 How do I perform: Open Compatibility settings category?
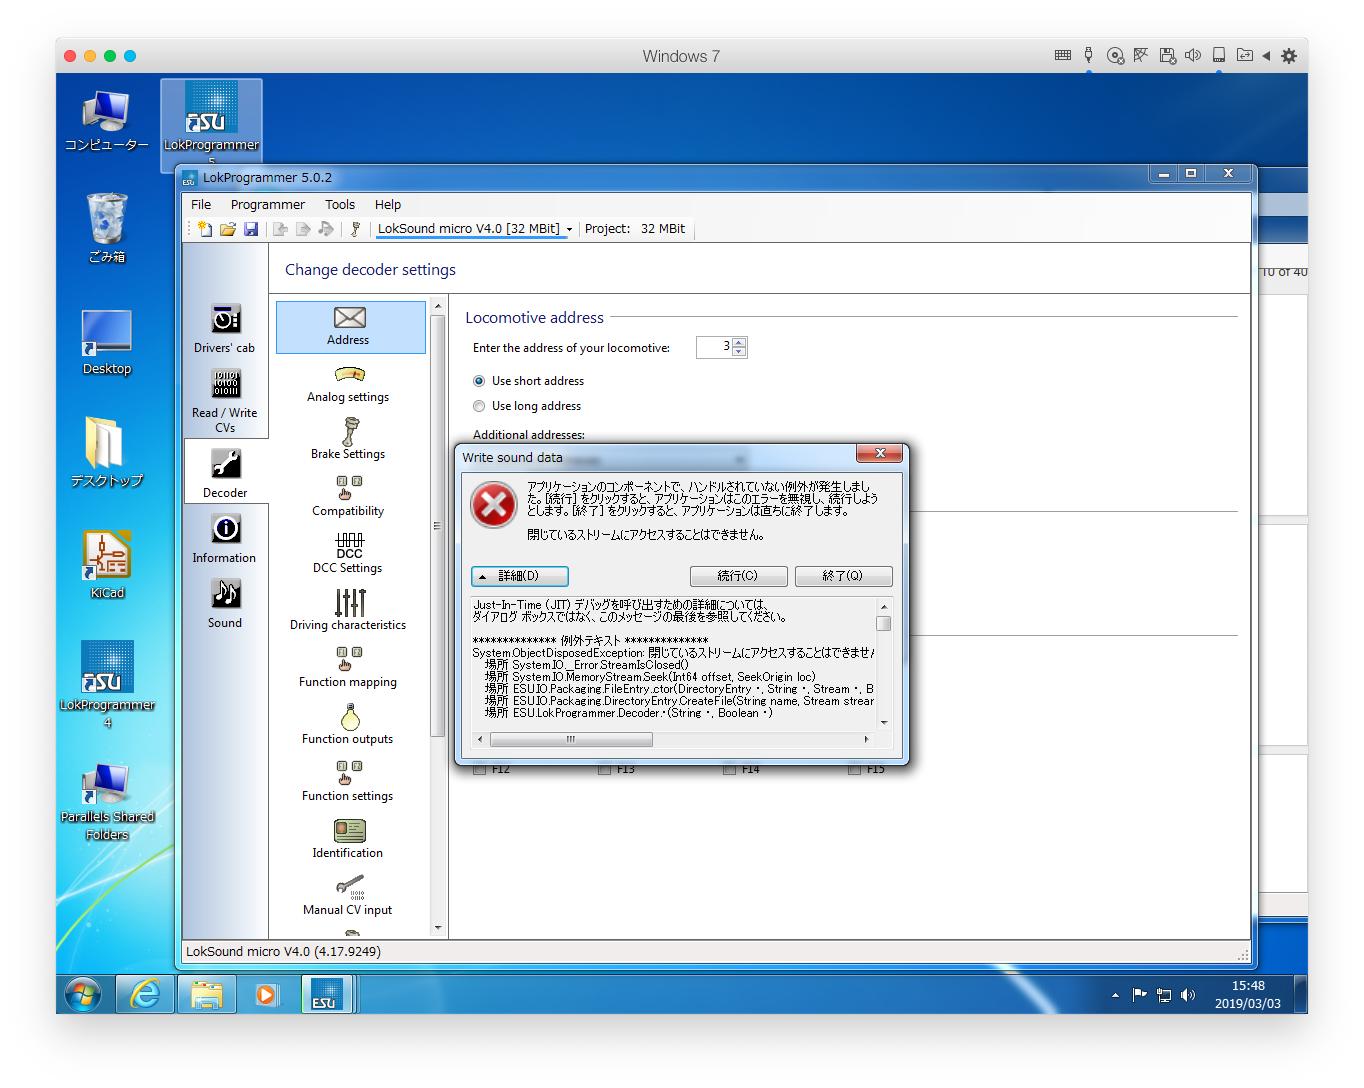coord(348,496)
